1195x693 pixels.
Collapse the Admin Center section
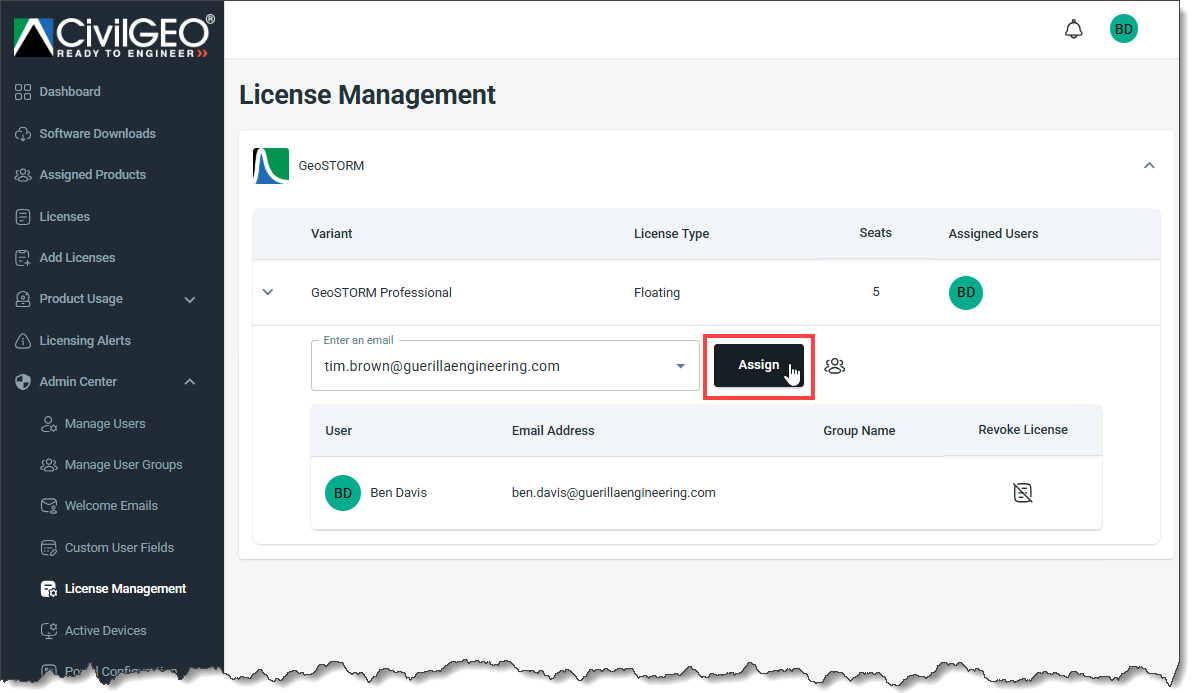pos(189,381)
